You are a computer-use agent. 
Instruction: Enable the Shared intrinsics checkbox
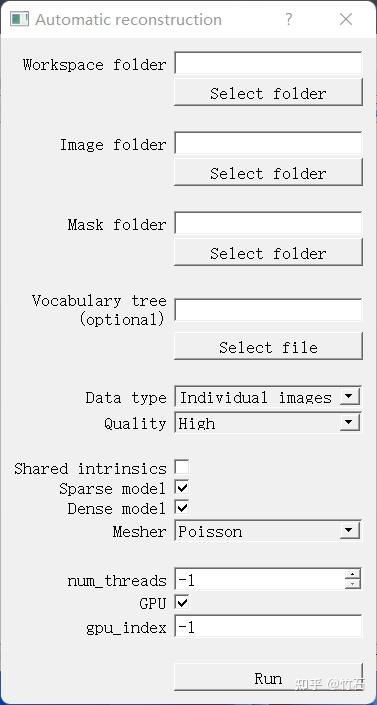pos(182,468)
